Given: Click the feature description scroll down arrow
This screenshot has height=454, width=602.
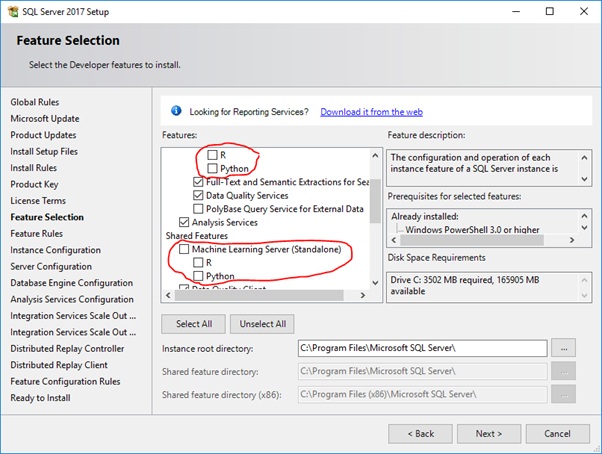Looking at the screenshot, I should [x=584, y=179].
